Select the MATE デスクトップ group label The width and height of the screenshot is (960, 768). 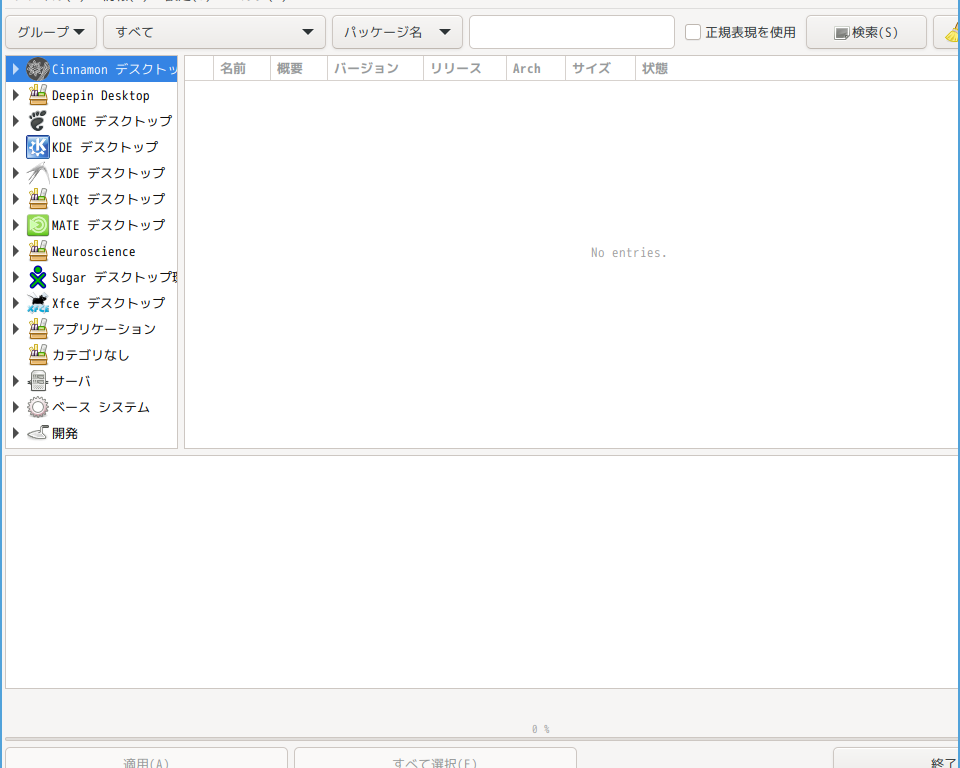click(x=108, y=225)
